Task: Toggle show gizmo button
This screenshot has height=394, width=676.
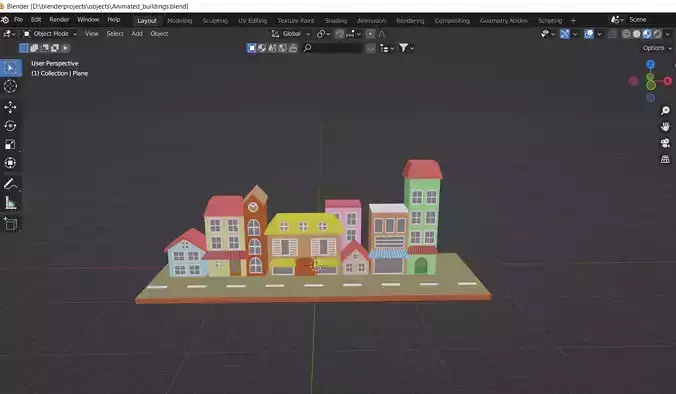Action: pos(564,34)
